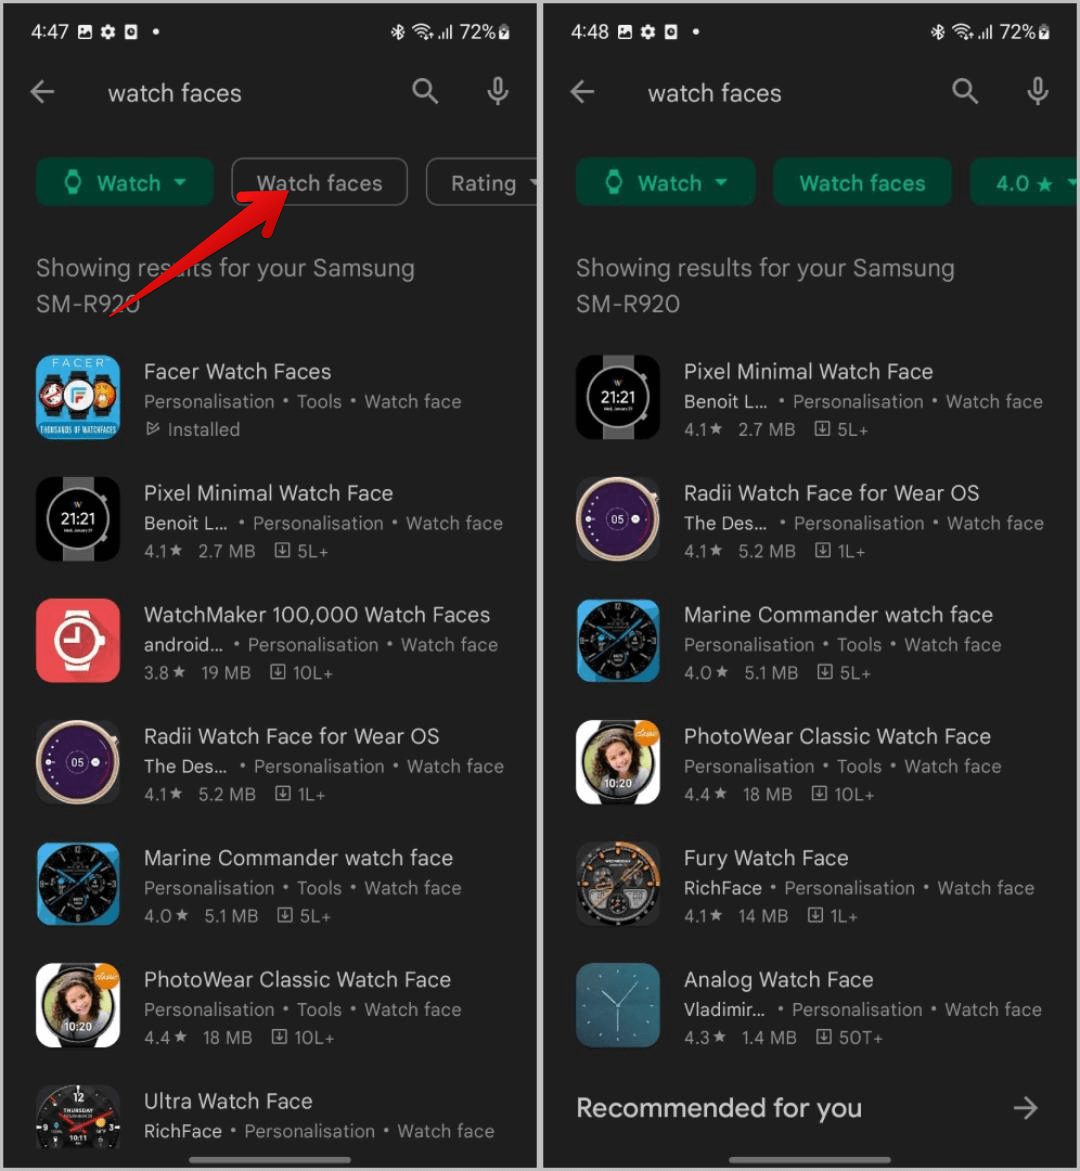The width and height of the screenshot is (1080, 1171).
Task: Select PhotoWear Classic title, right screen
Action: pyautogui.click(x=837, y=736)
